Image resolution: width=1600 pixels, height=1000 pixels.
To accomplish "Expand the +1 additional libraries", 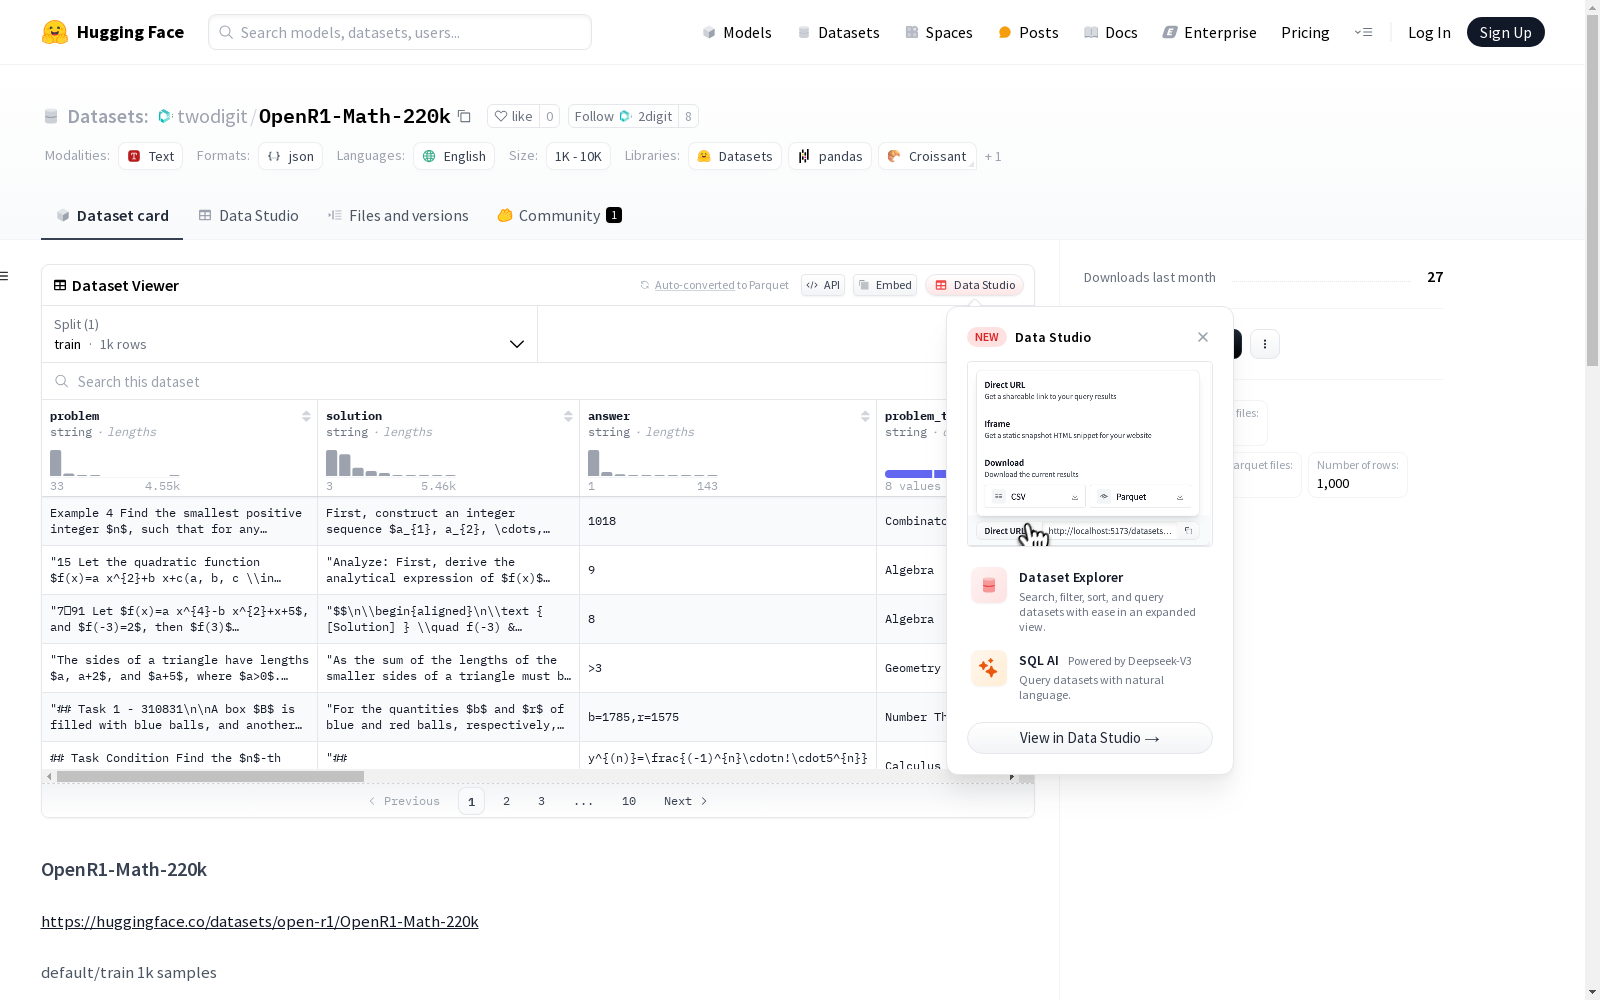I will pyautogui.click(x=993, y=156).
